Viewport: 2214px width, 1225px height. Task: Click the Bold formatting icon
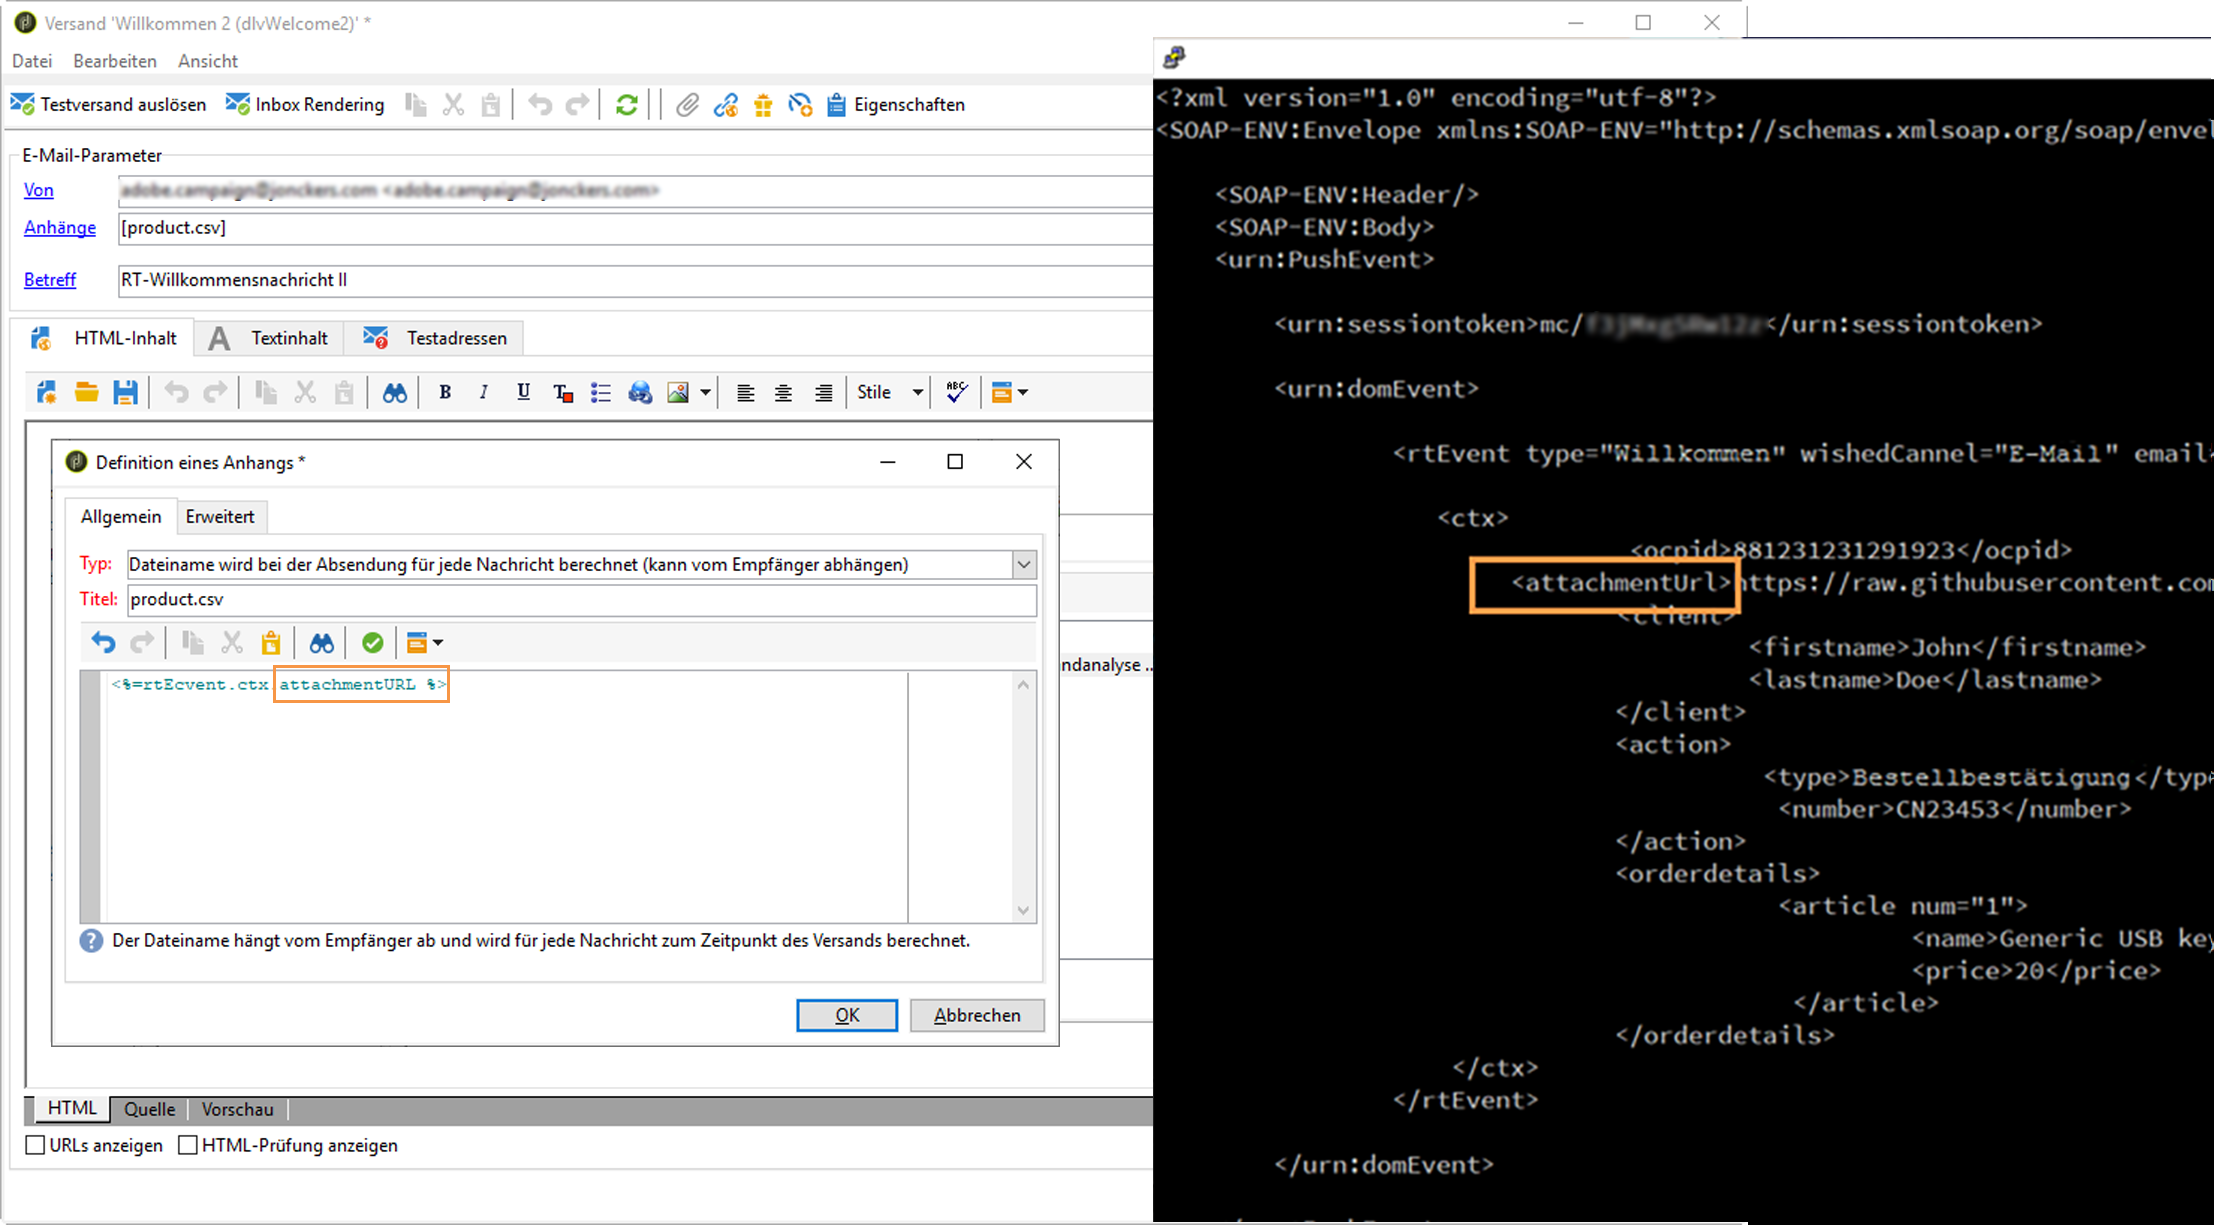click(445, 393)
